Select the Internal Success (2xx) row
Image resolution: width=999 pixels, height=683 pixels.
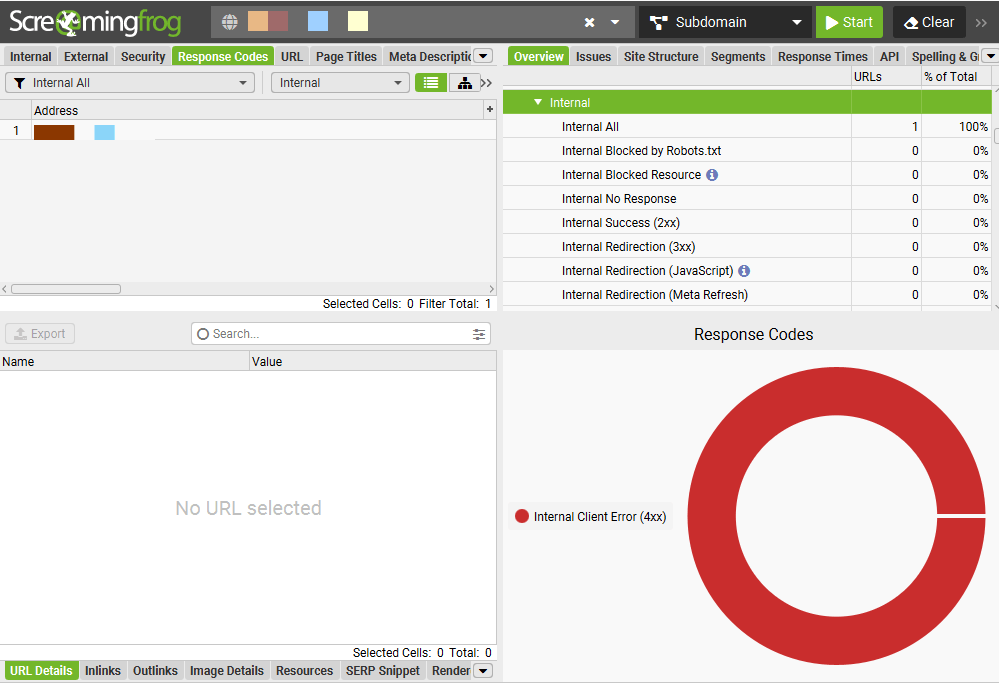pyautogui.click(x=747, y=223)
